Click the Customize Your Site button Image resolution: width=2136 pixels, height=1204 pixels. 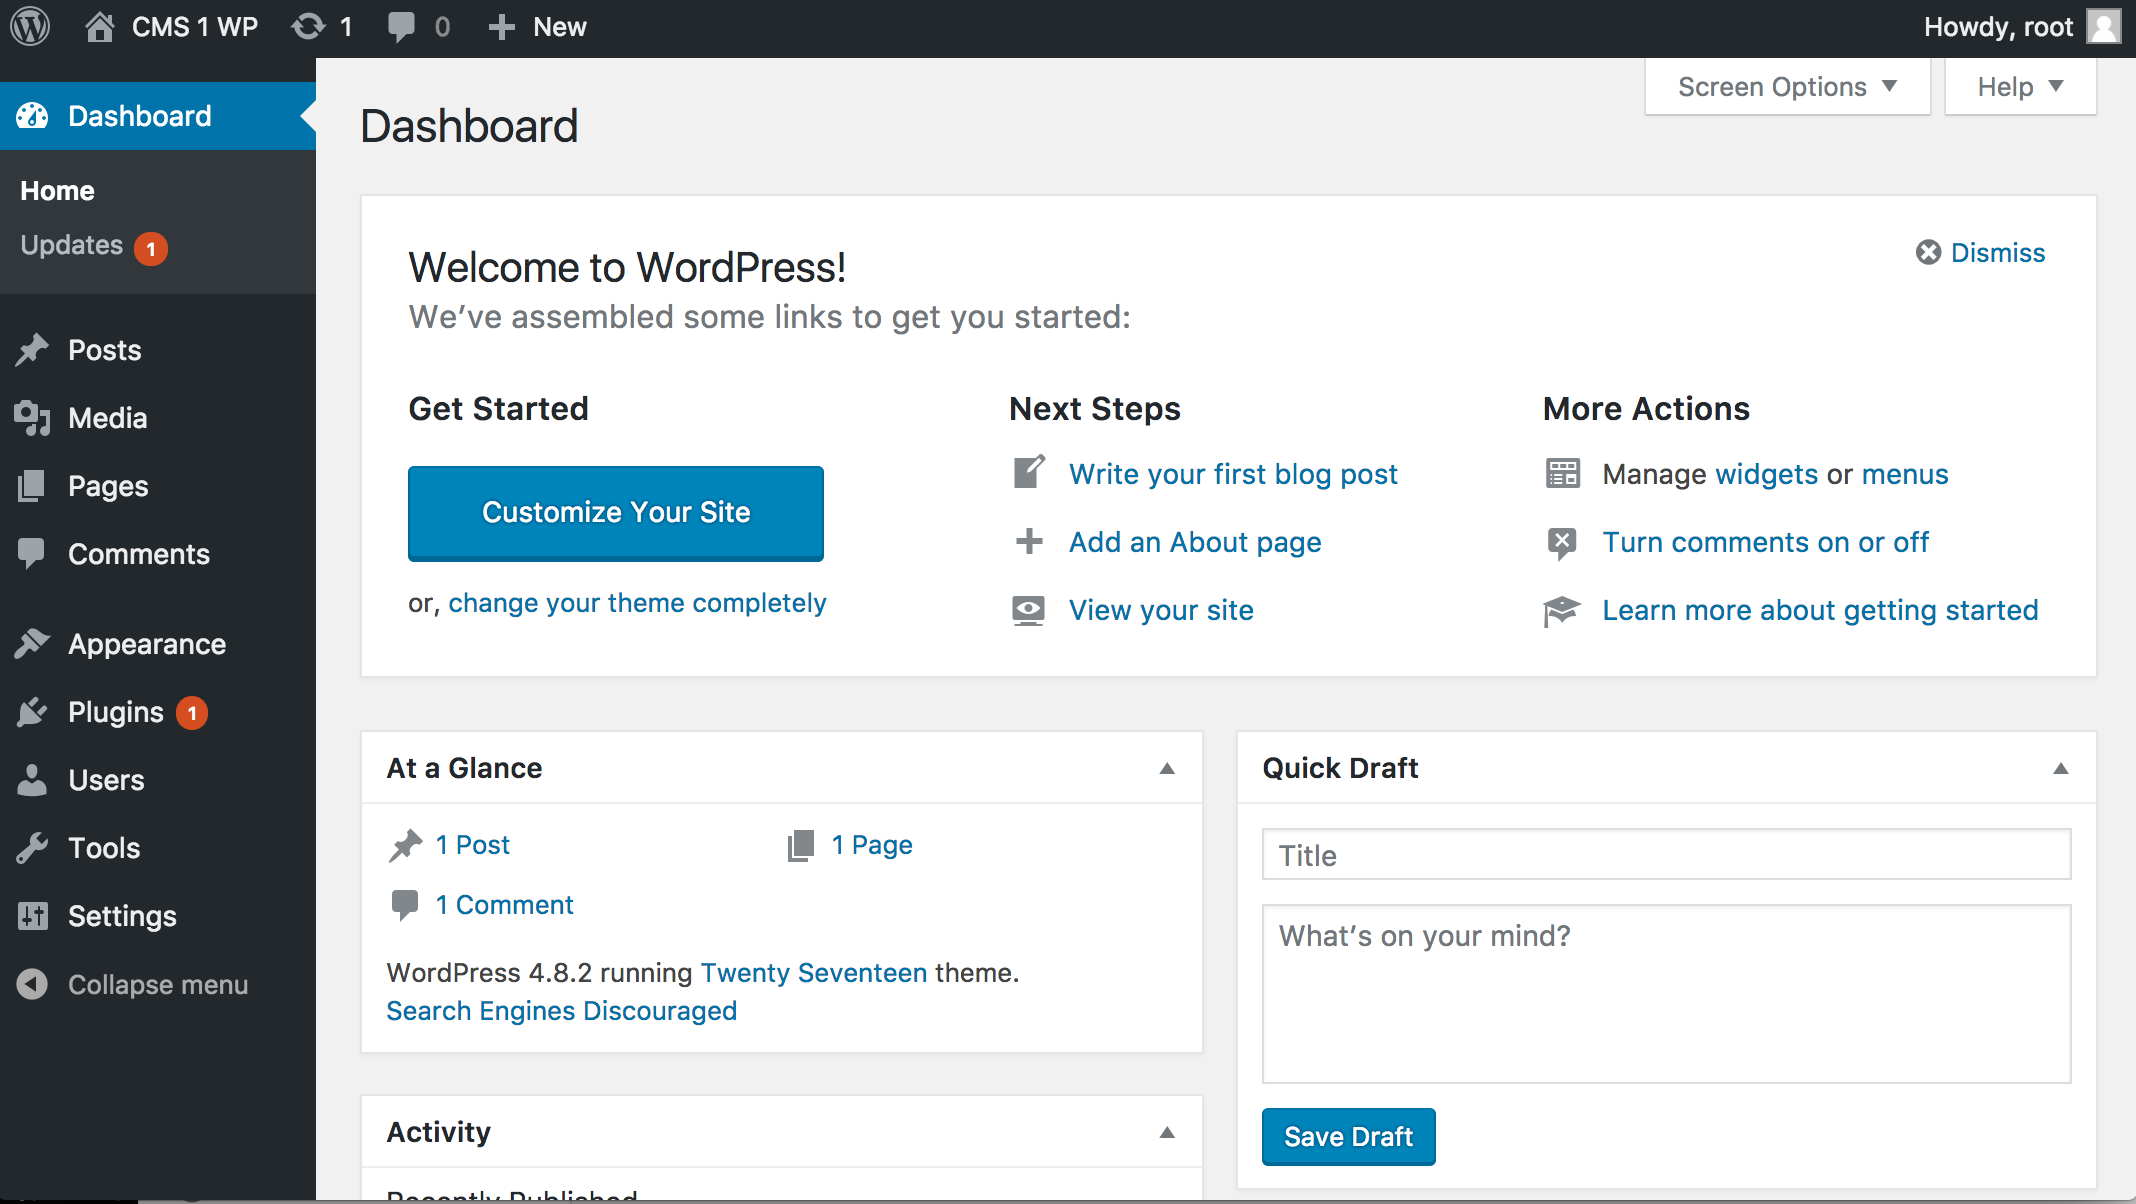(x=615, y=512)
